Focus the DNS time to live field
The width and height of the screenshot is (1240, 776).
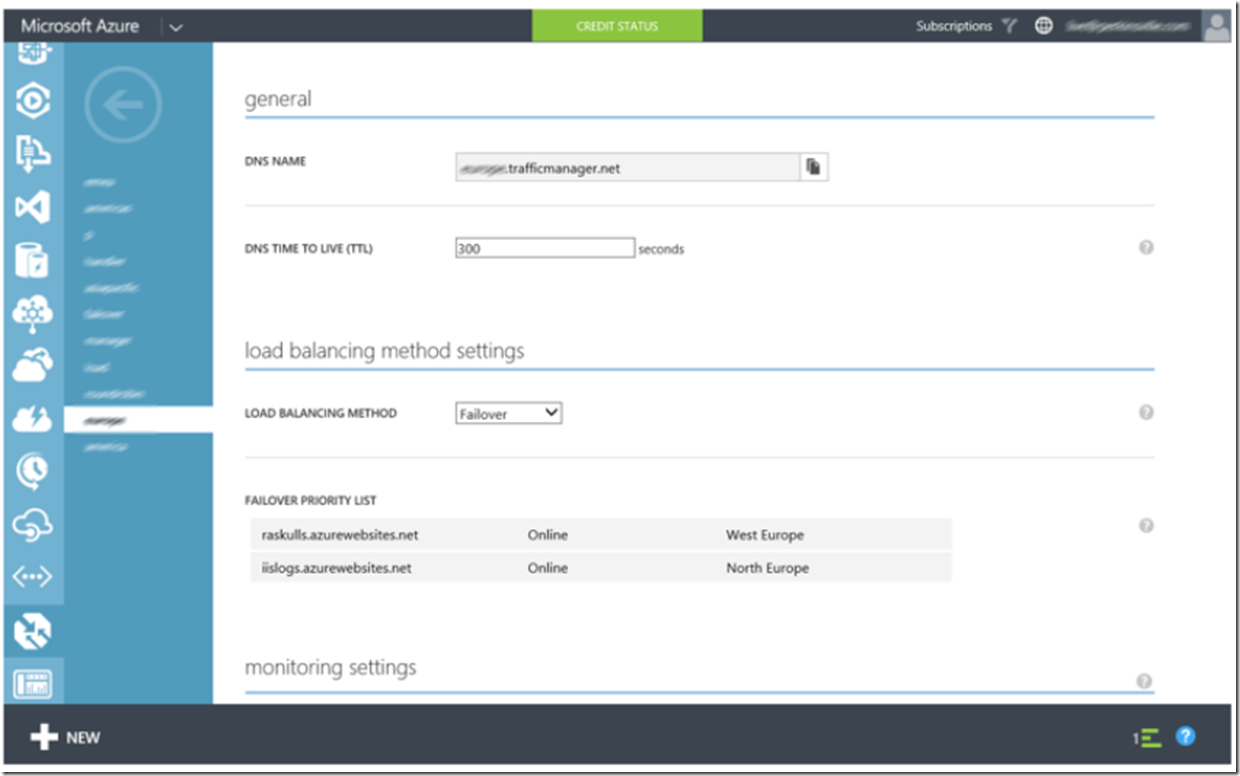(545, 248)
